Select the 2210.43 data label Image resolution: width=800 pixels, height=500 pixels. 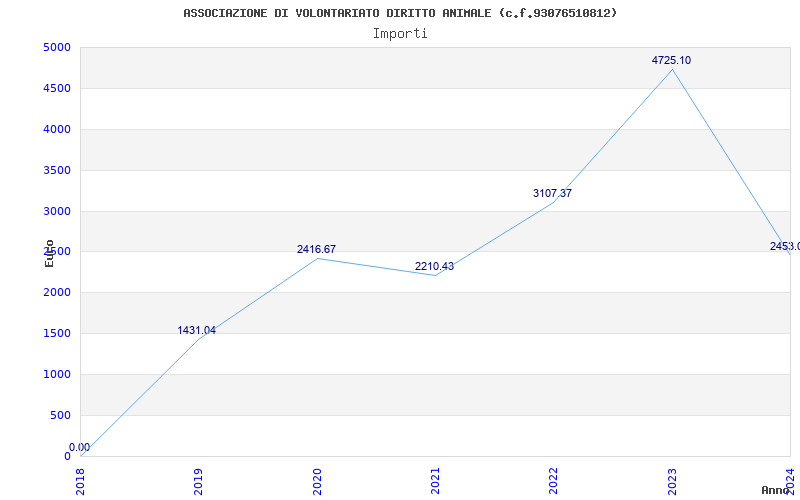coord(434,266)
